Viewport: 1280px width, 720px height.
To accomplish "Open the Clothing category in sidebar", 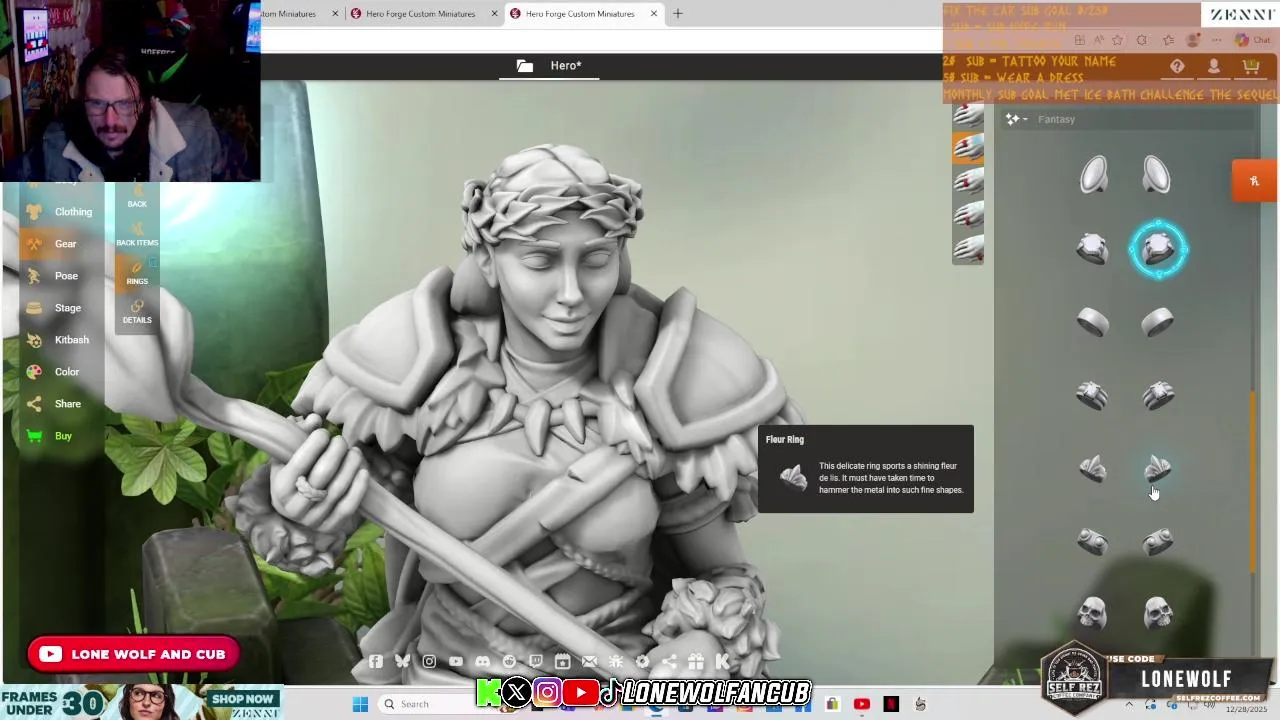I will point(60,212).
